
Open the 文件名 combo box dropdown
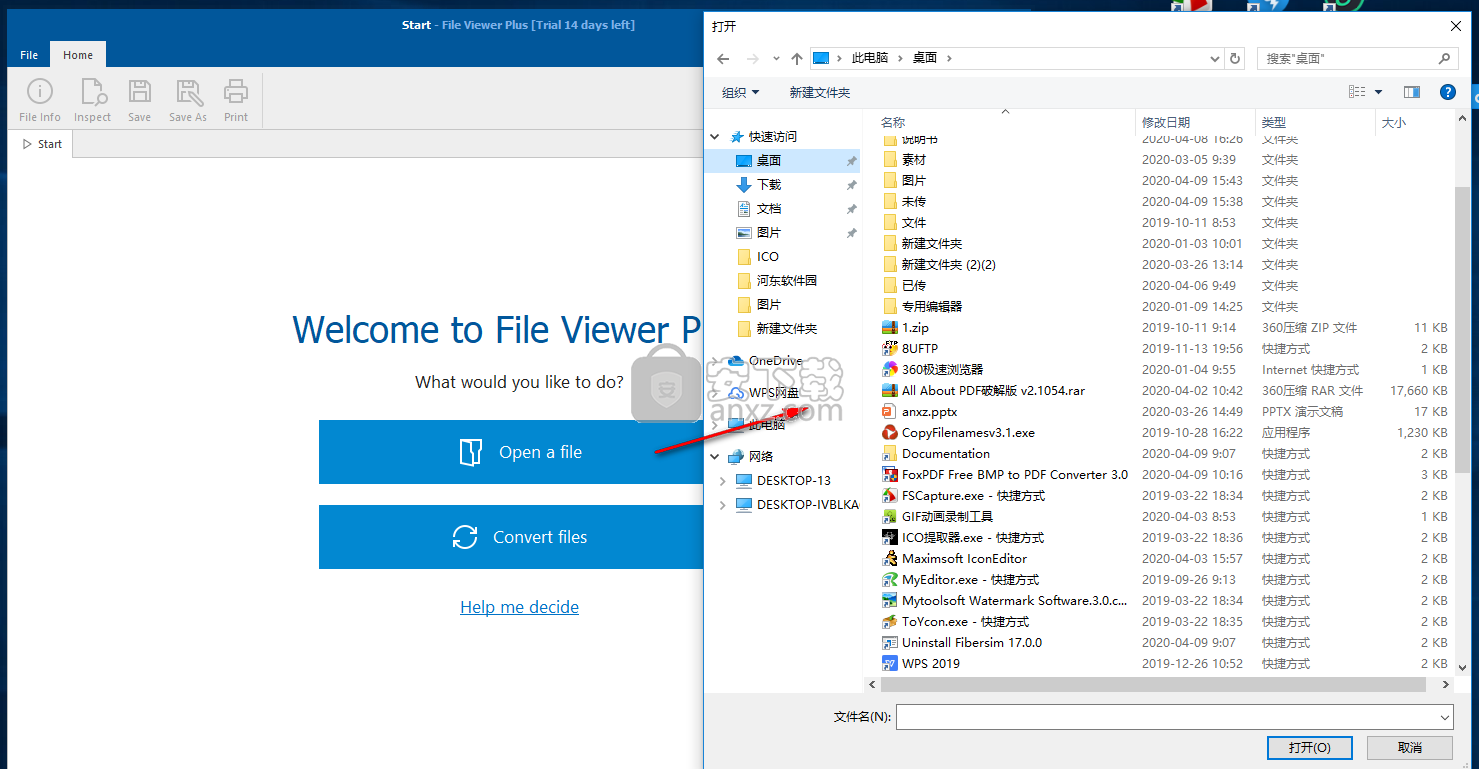tap(1444, 717)
